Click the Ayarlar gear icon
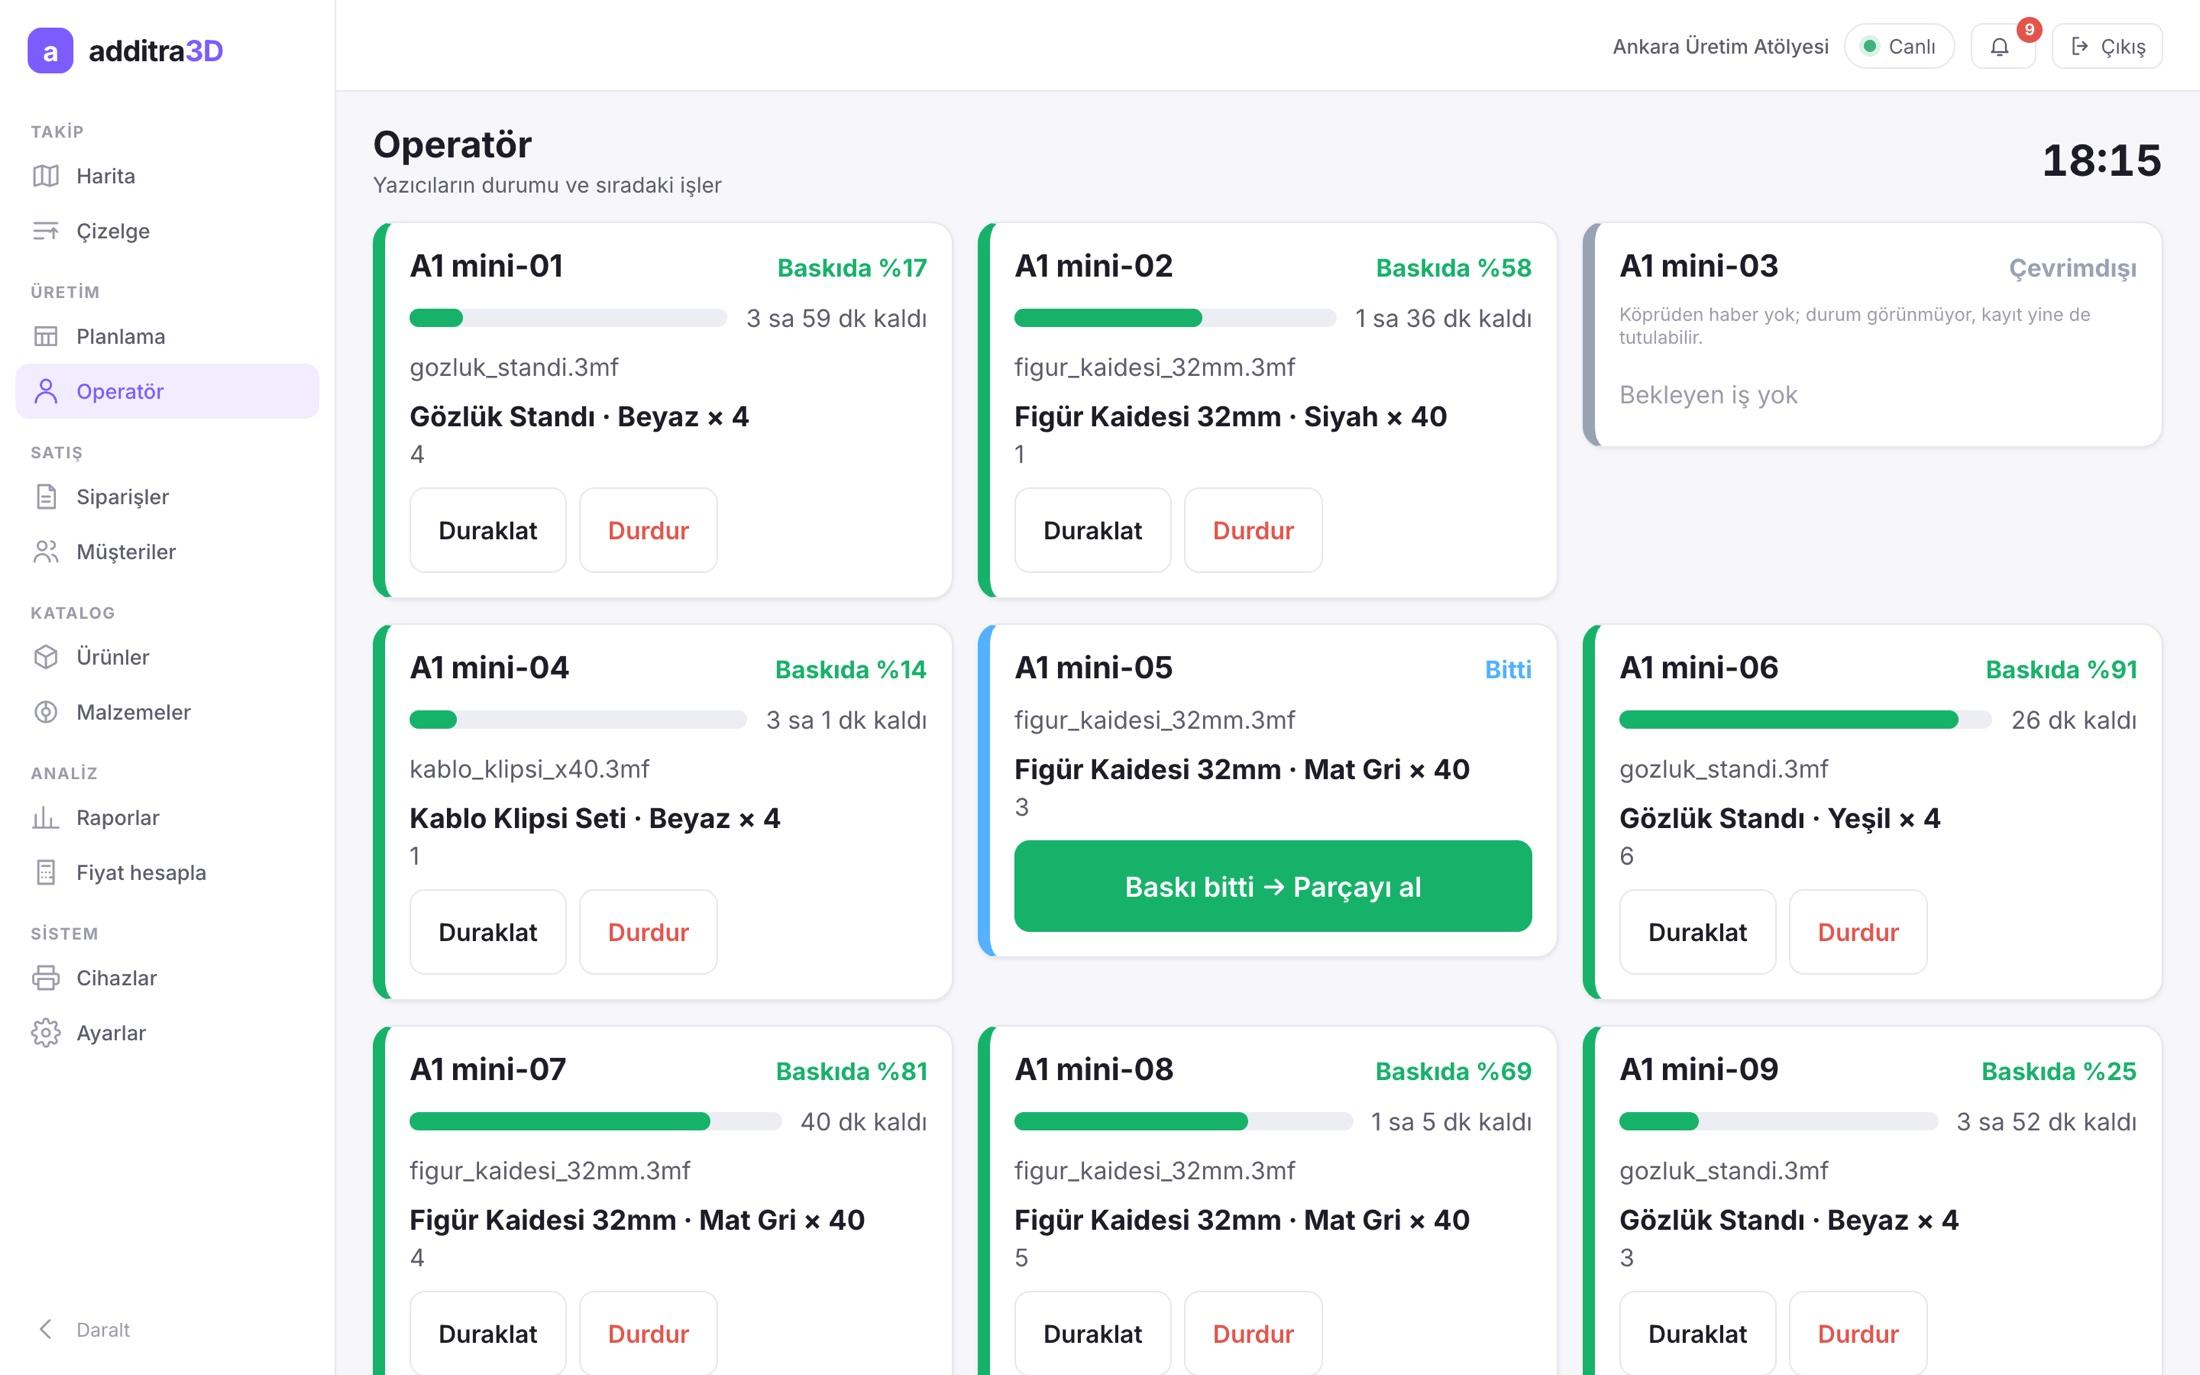Viewport: 2200px width, 1375px height. click(46, 1033)
